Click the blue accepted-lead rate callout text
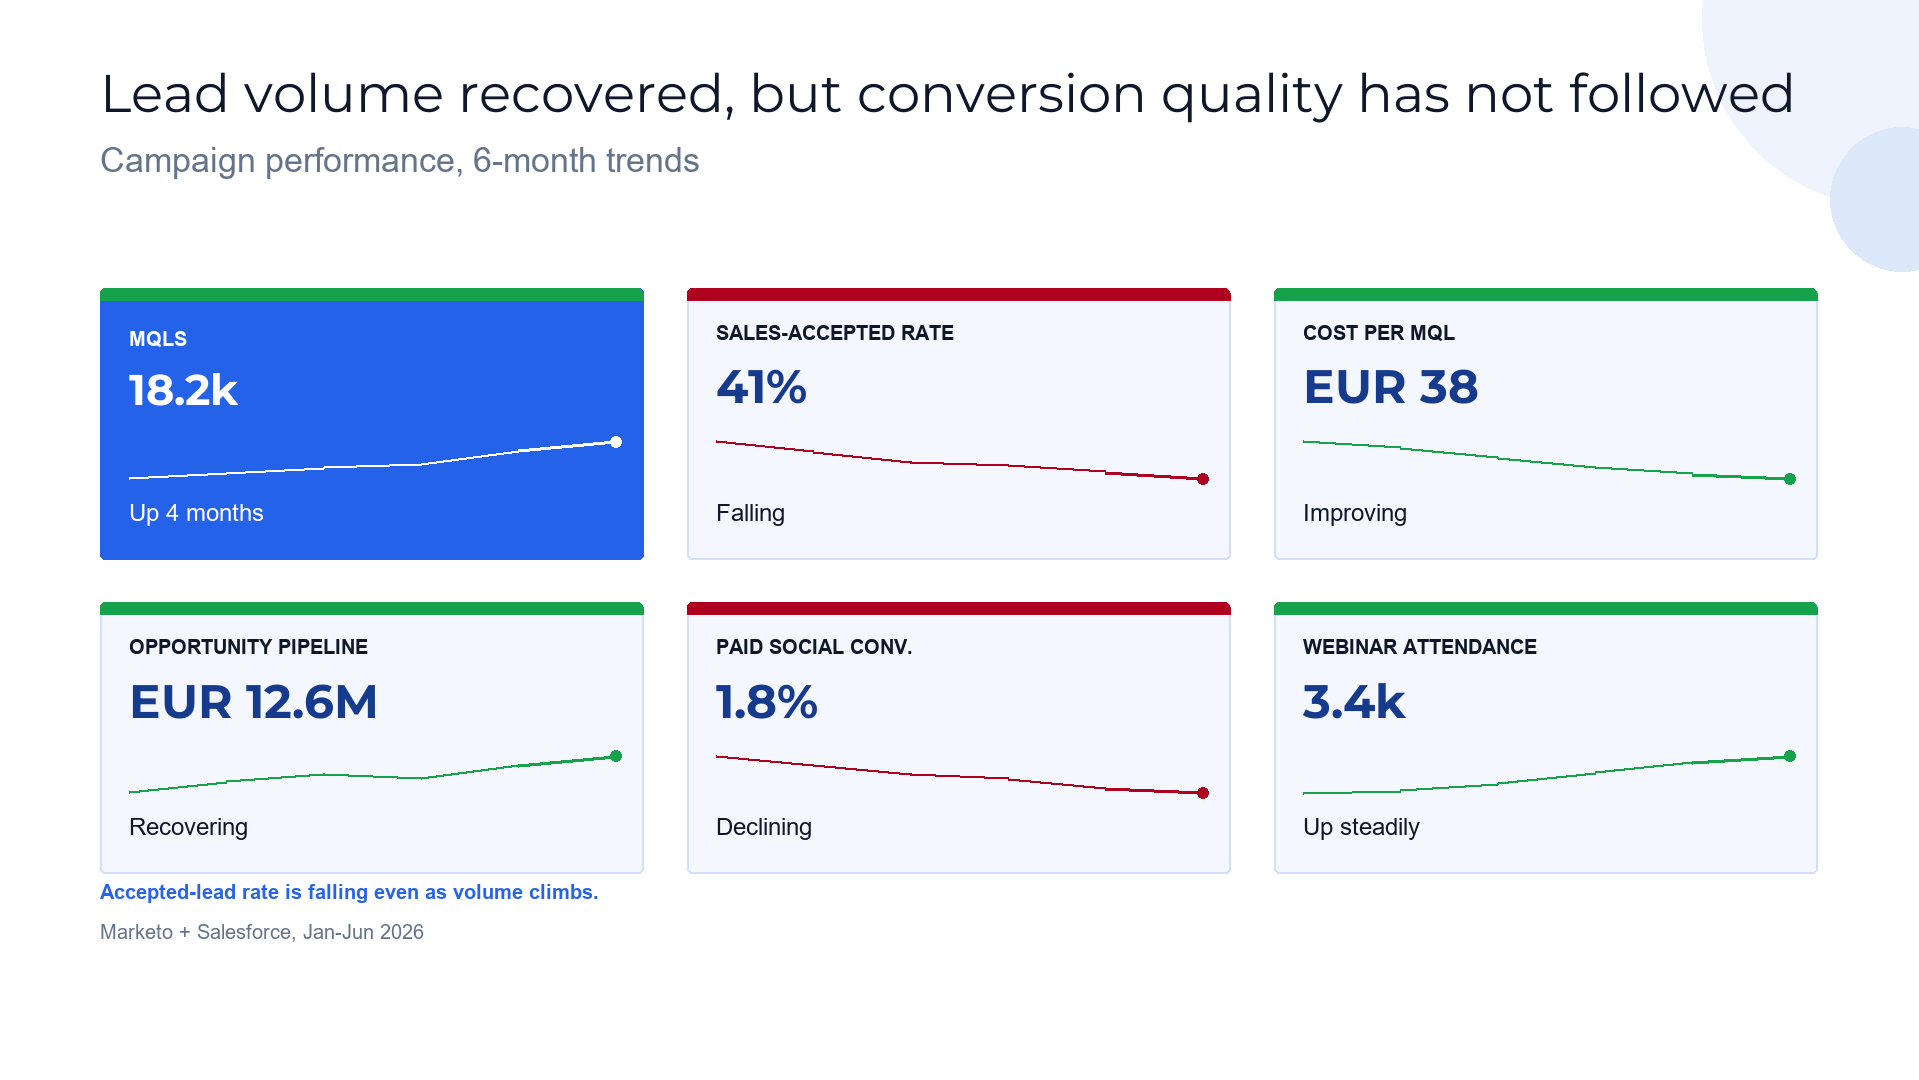The height and width of the screenshot is (1080, 1919). click(349, 892)
